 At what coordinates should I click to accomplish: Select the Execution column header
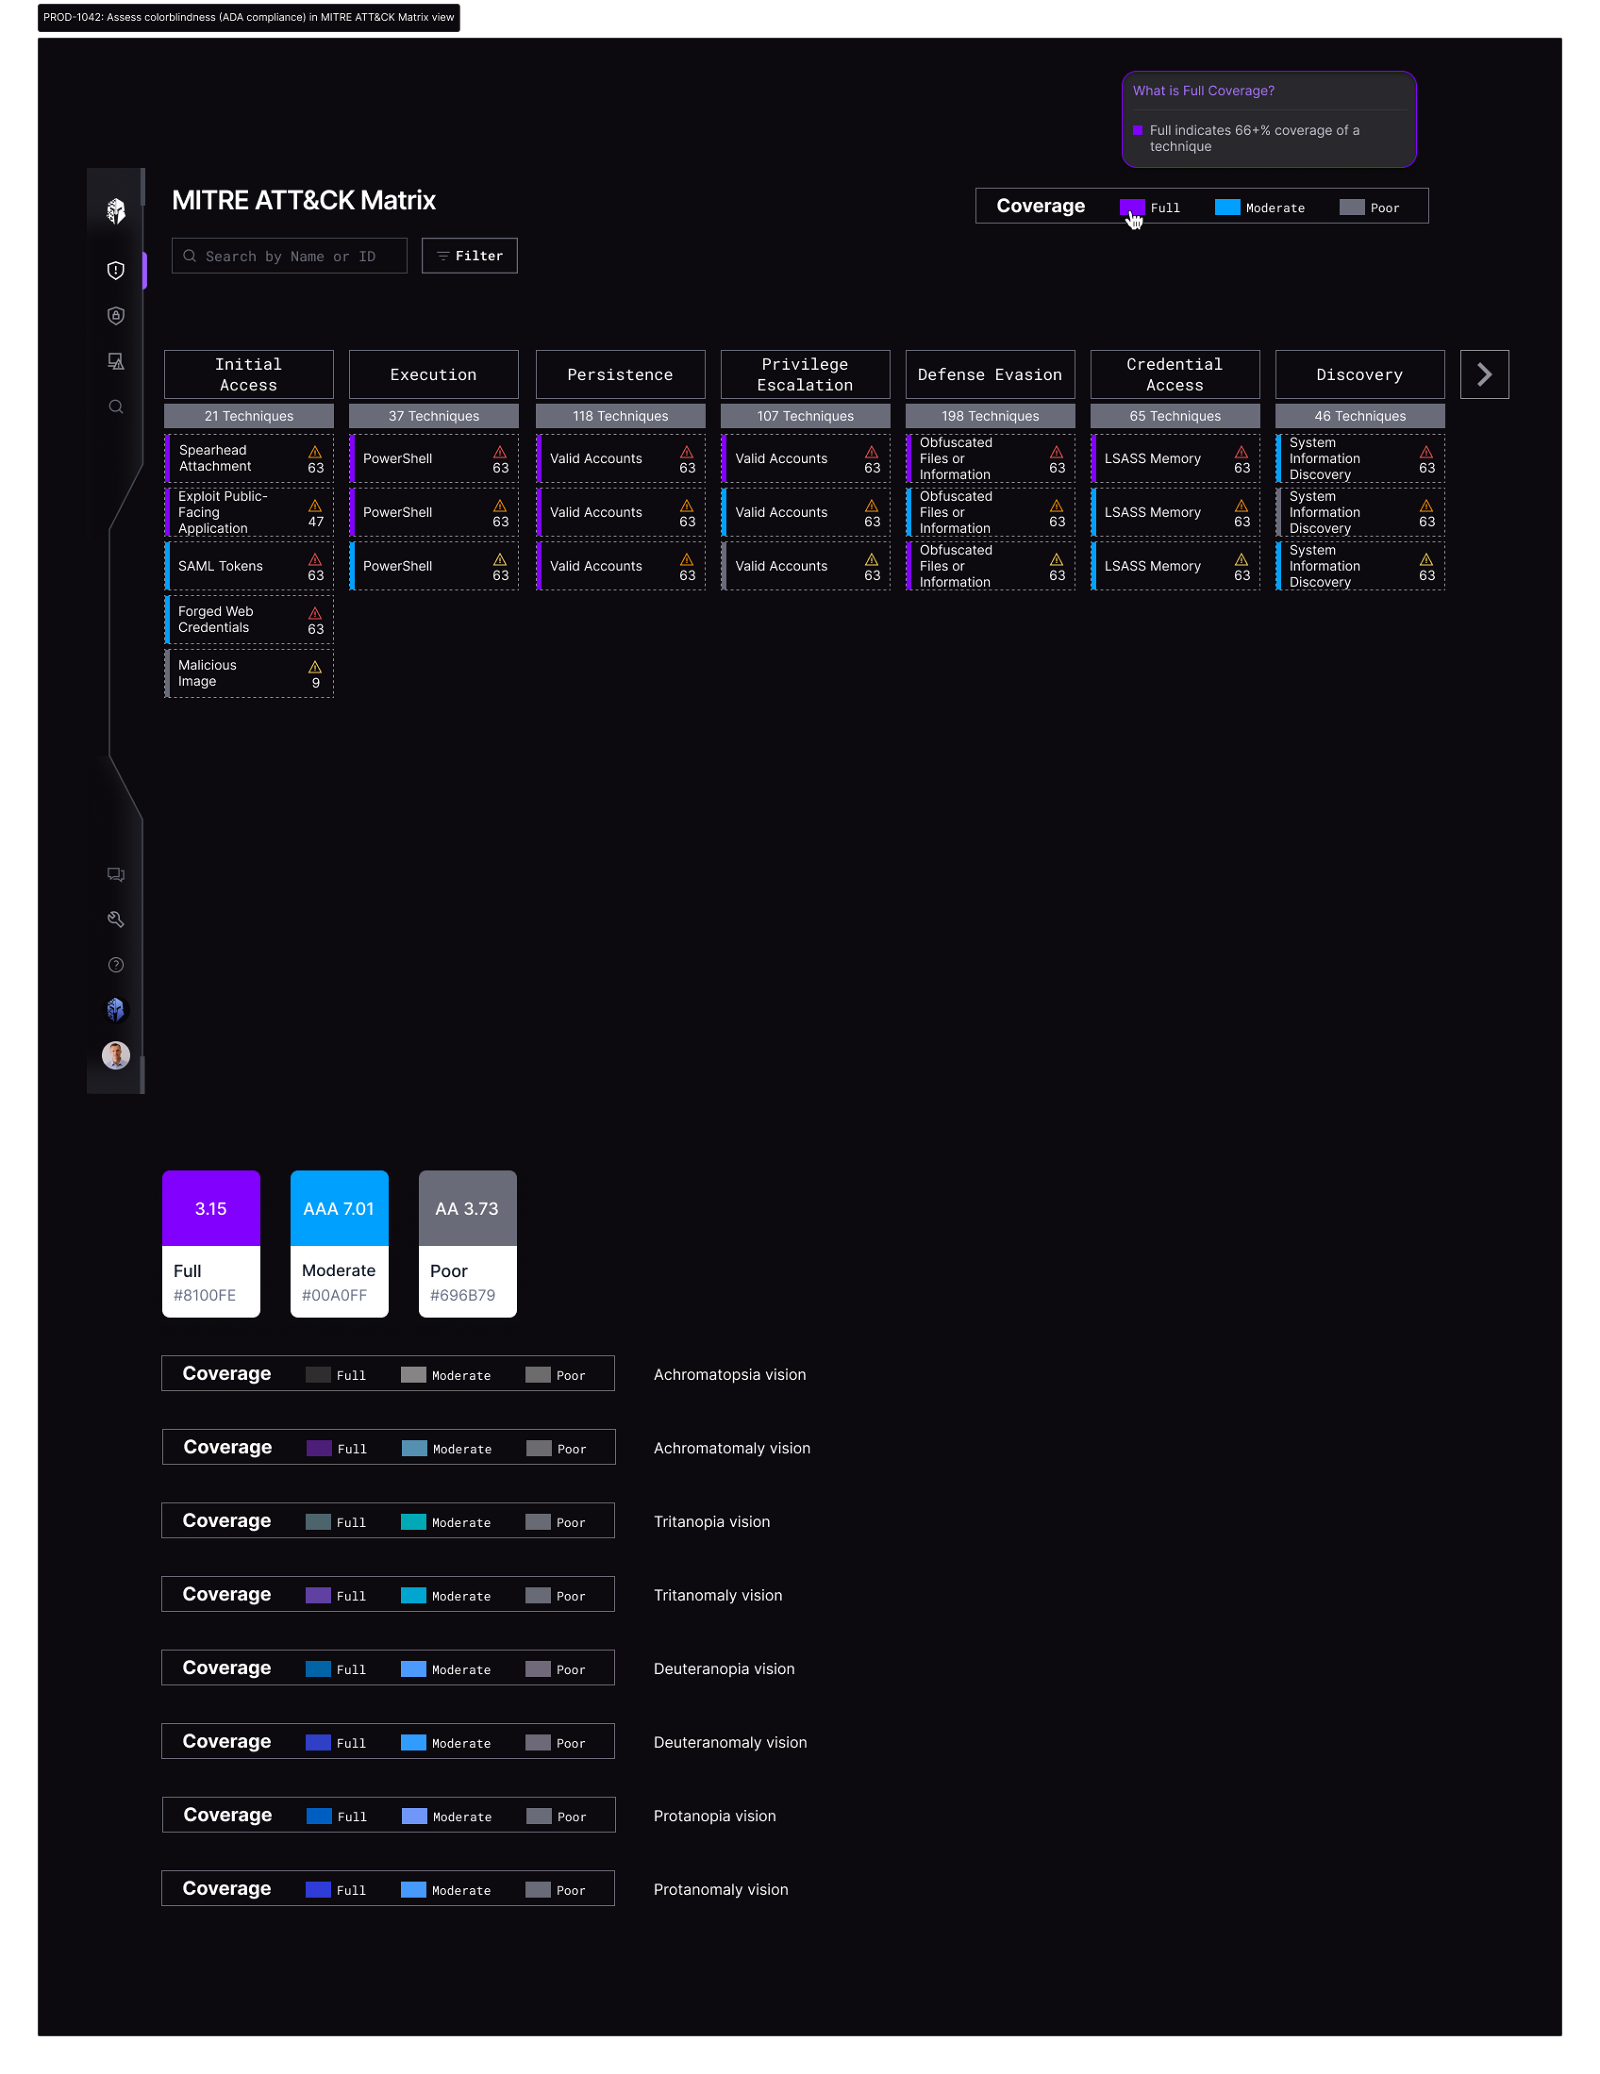pos(434,375)
